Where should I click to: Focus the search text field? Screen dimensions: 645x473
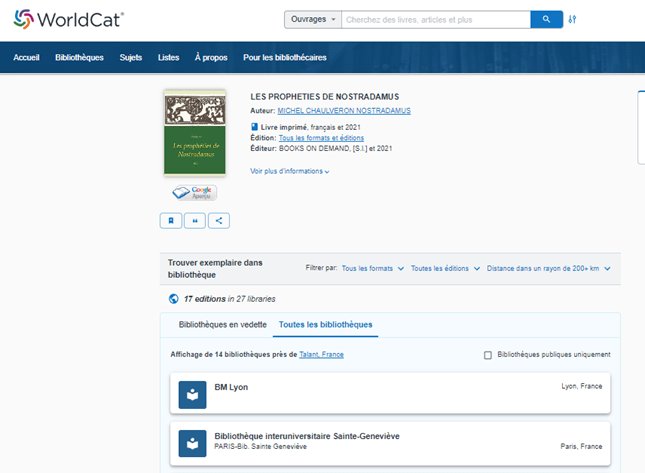[x=436, y=19]
